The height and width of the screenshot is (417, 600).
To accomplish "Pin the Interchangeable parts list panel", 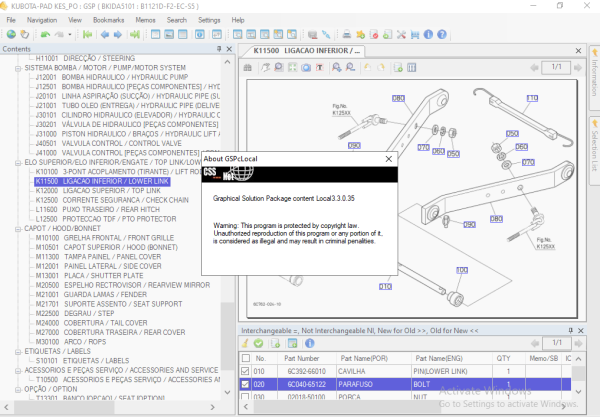I will click(x=571, y=331).
